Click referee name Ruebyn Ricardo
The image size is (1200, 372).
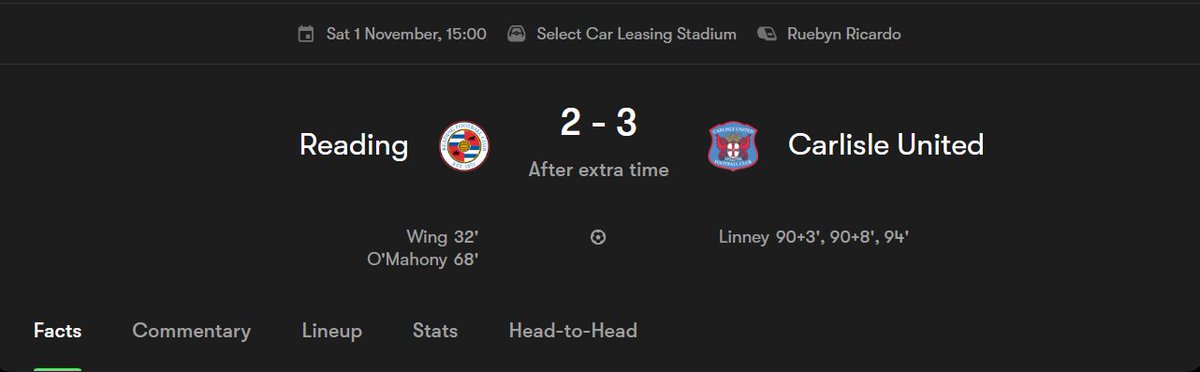click(844, 34)
